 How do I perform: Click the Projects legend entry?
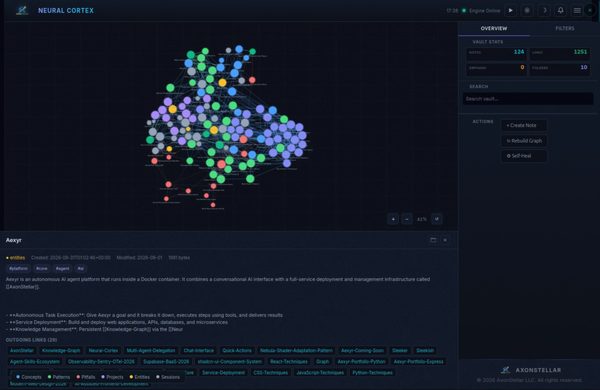coord(112,377)
